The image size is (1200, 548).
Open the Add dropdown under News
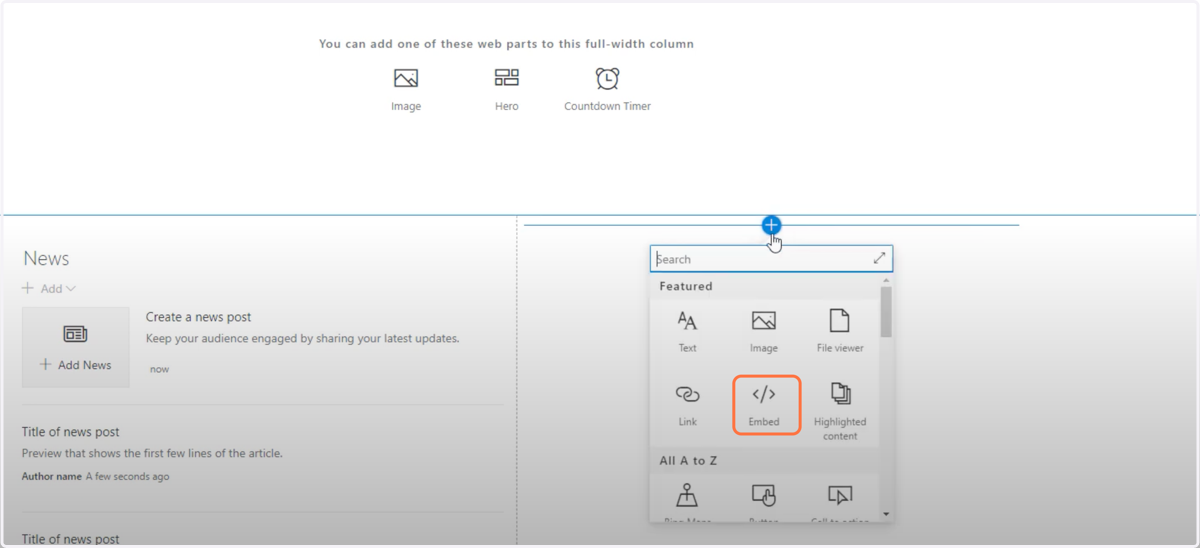[49, 288]
